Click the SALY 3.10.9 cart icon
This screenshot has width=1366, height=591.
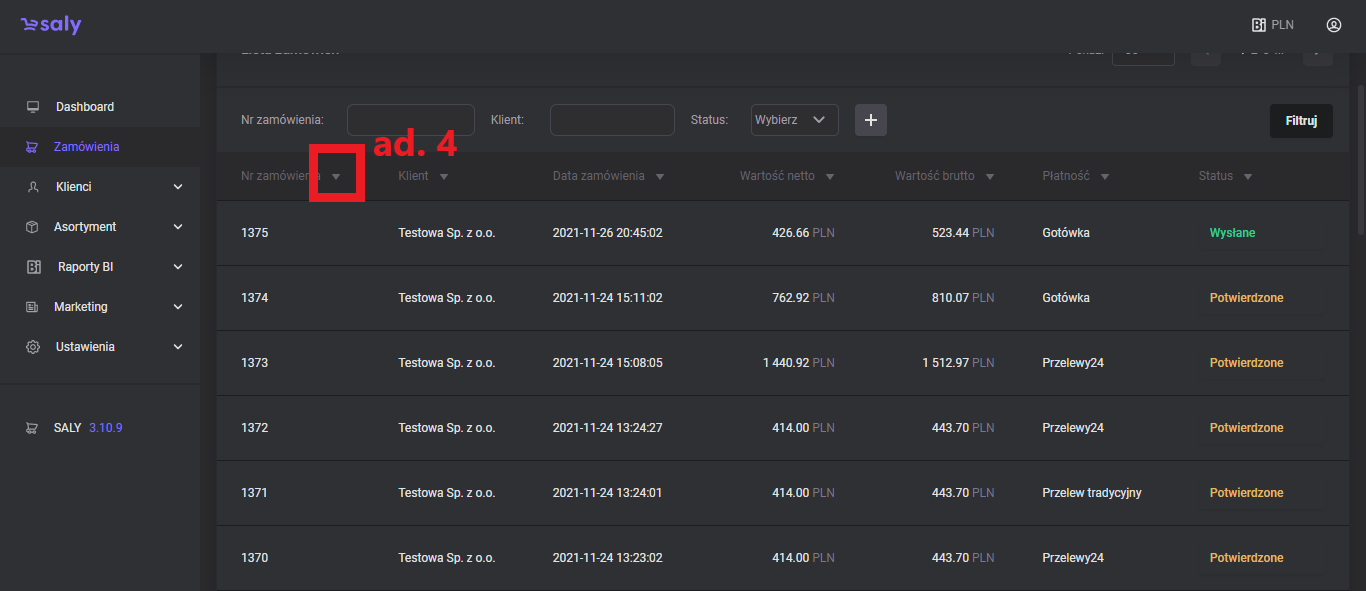pos(33,427)
